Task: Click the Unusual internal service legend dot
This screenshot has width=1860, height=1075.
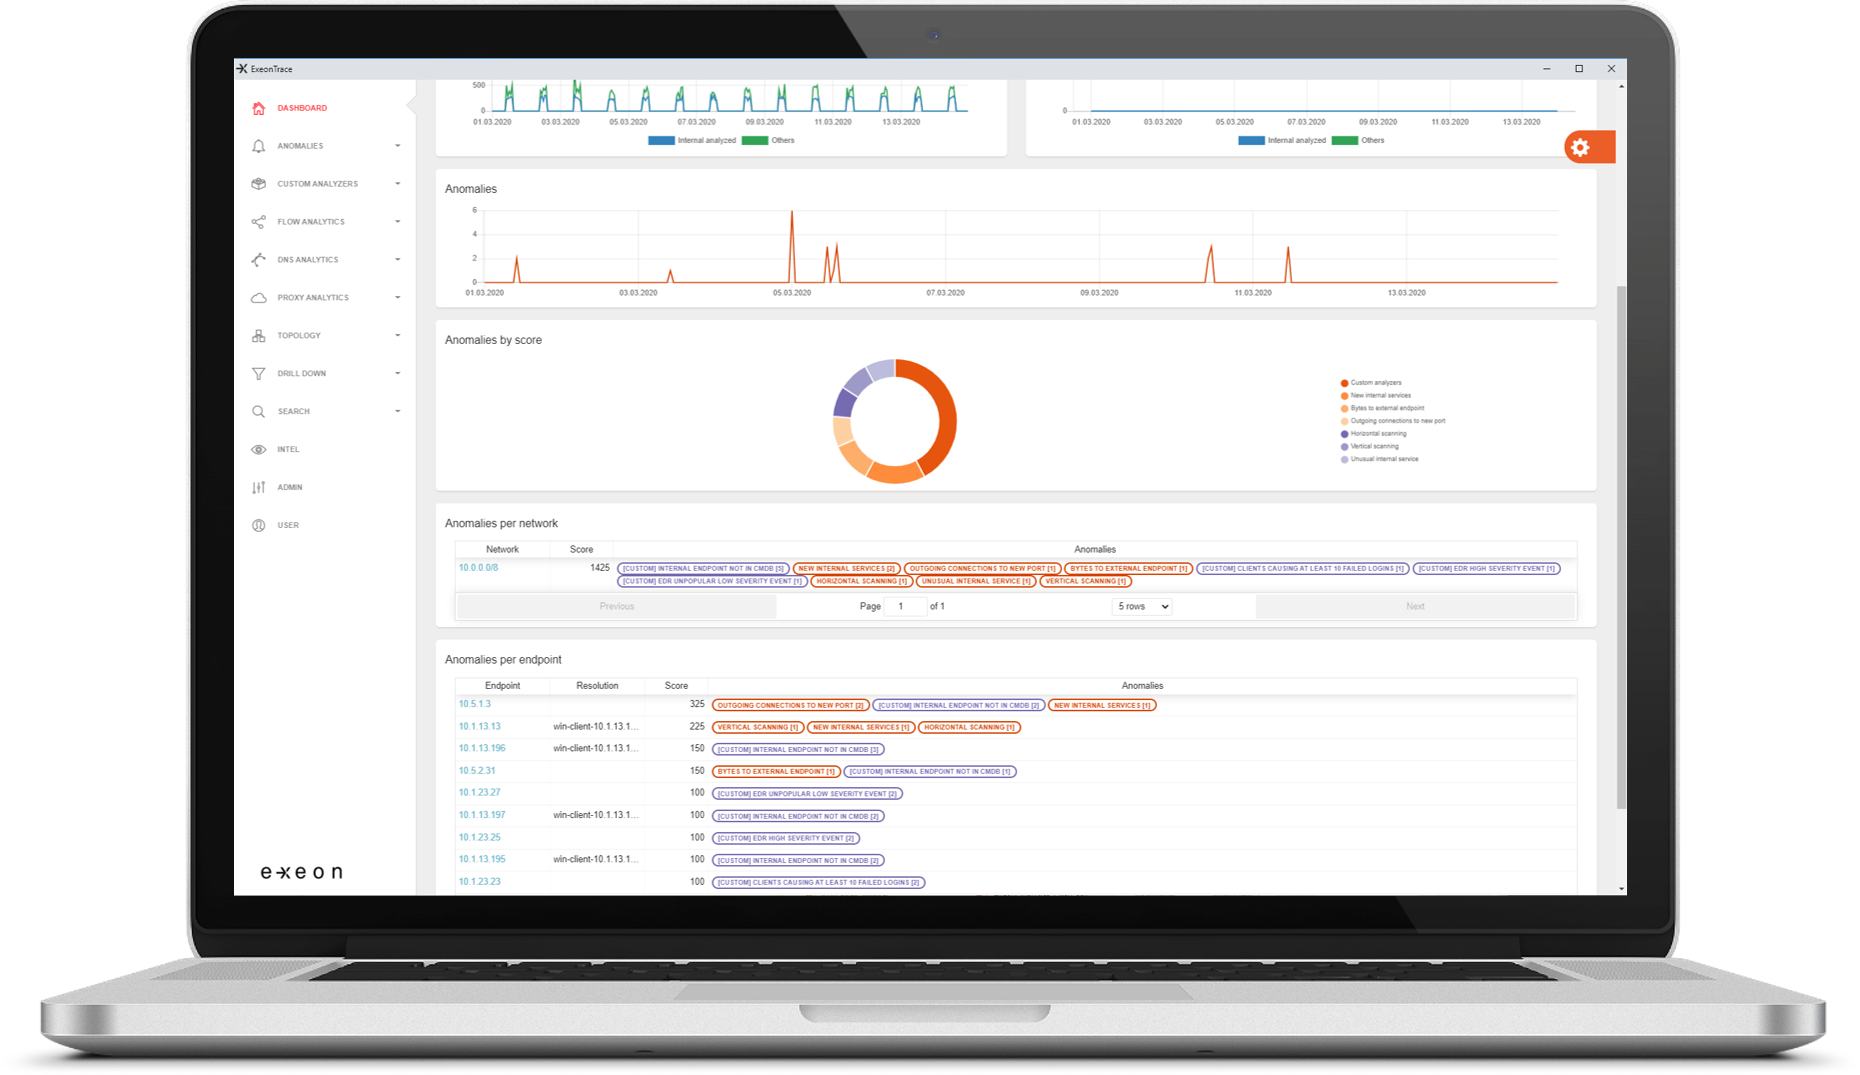Action: click(x=1344, y=460)
